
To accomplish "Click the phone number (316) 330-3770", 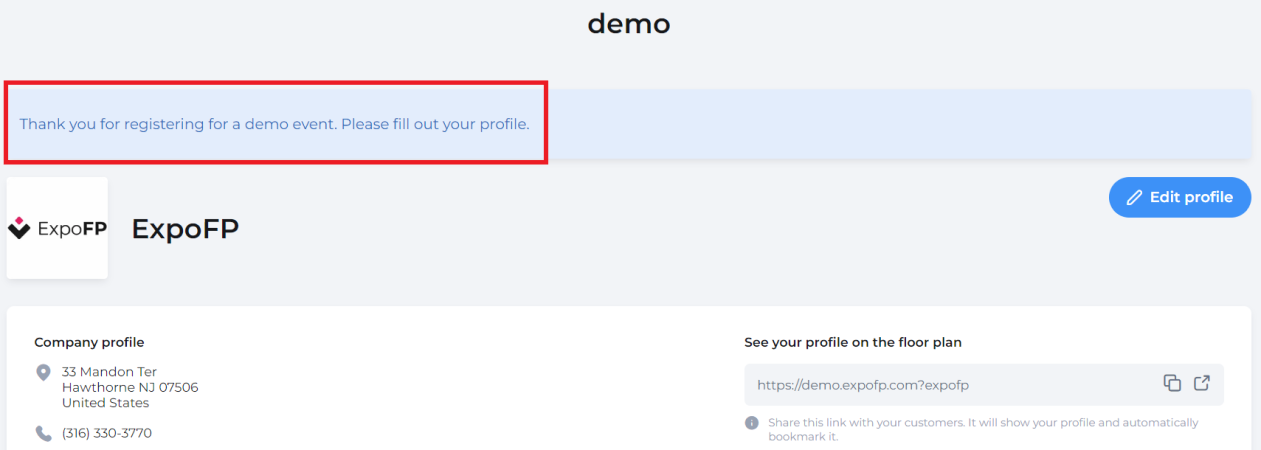I will 107,433.
